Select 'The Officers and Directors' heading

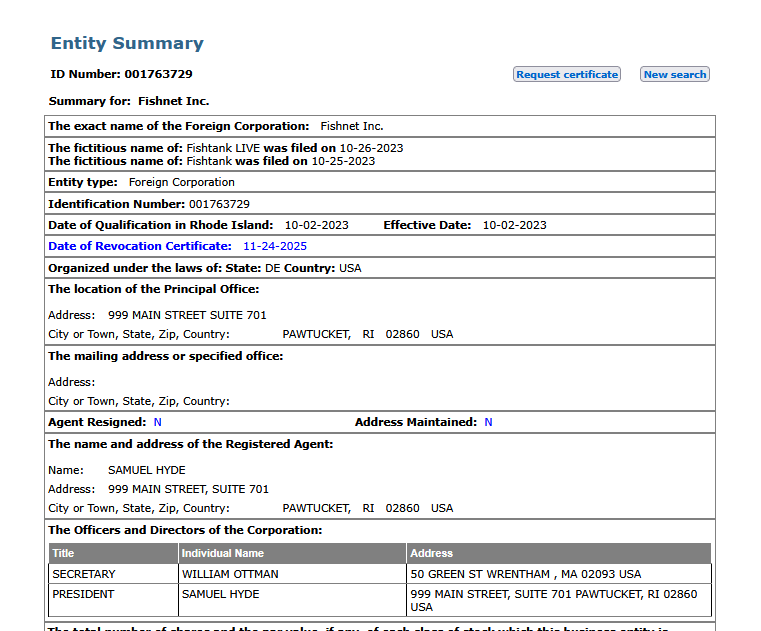(x=185, y=530)
